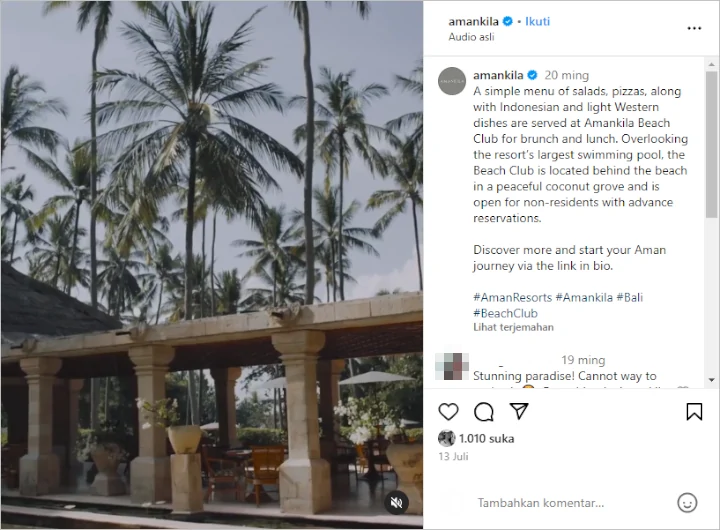This screenshot has width=720, height=530.
Task: Open the #Amankila hashtag
Action: point(584,298)
